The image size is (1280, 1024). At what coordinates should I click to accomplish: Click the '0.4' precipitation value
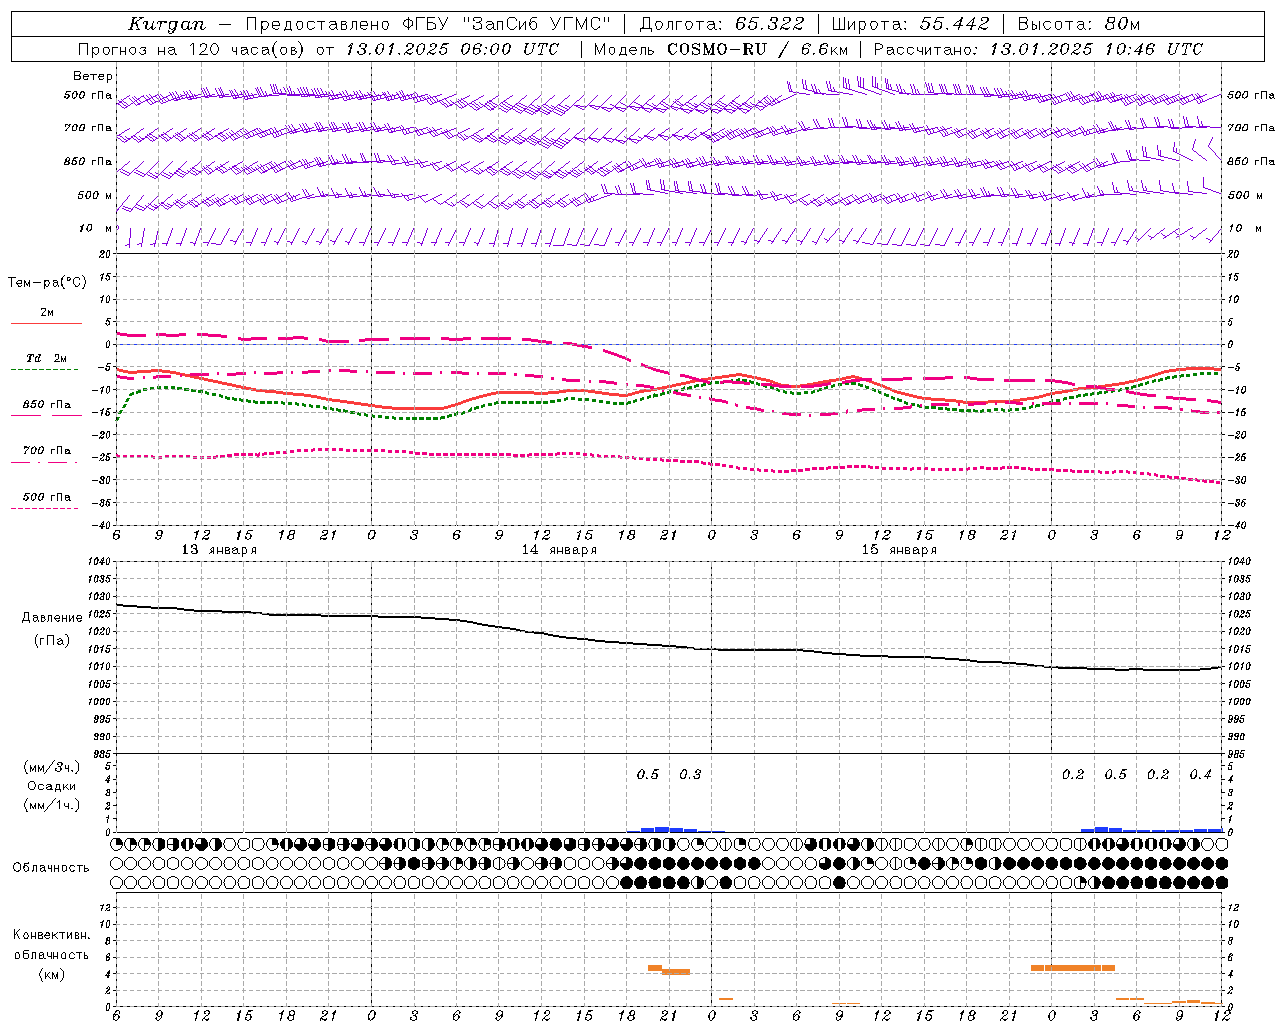point(1200,774)
